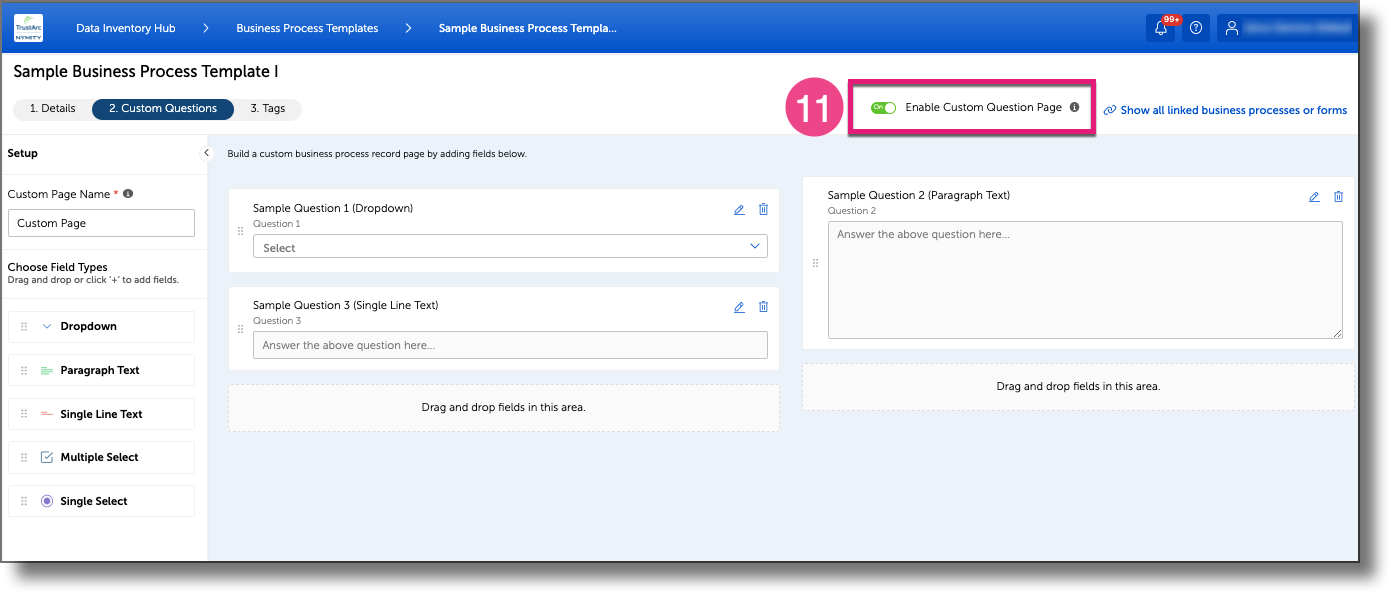Delete Sample Question 1 using the trash icon

(x=763, y=209)
